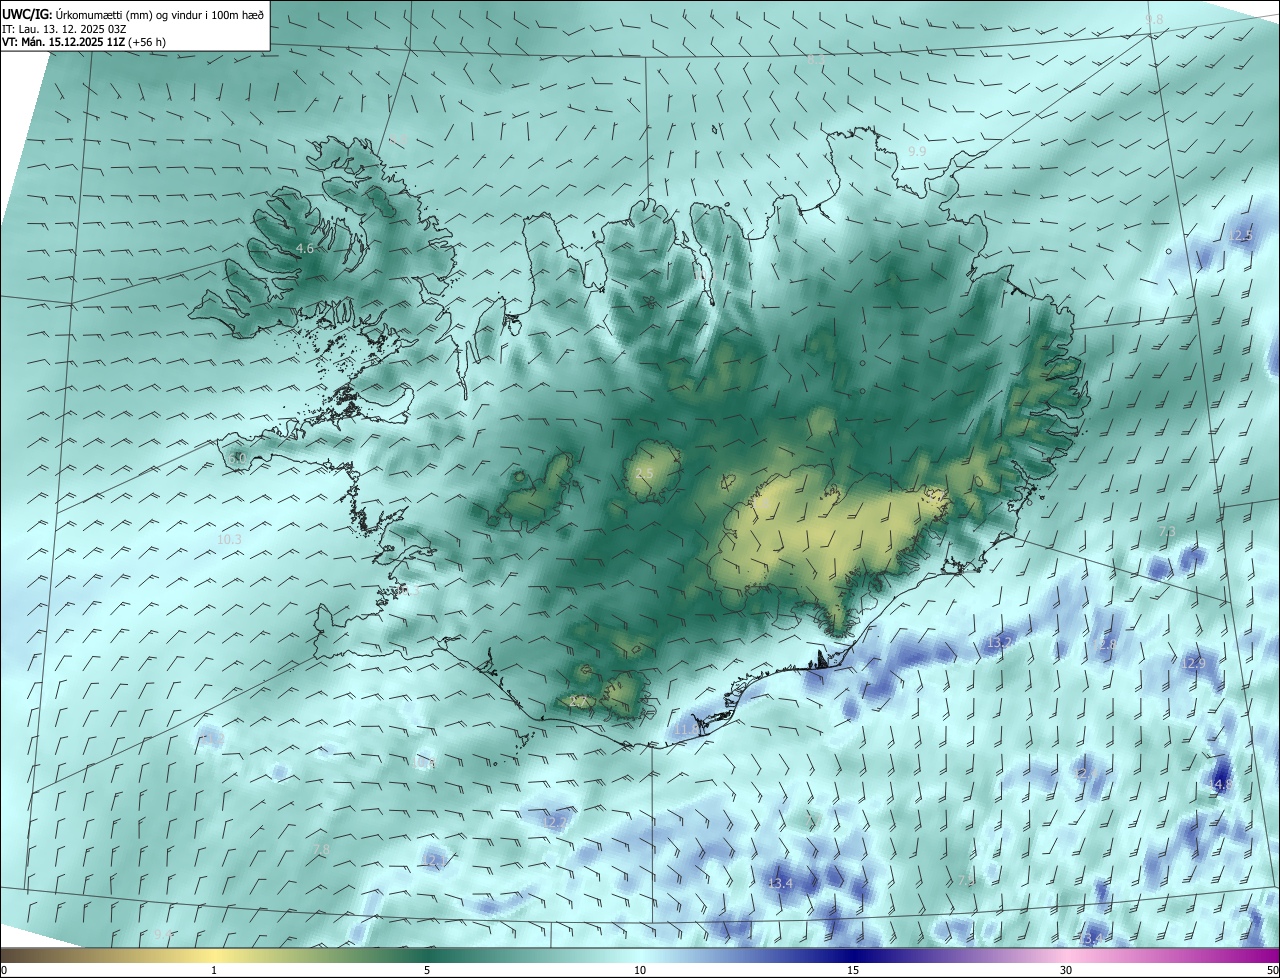The image size is (1280, 978).
Task: Click the 13.2 value southeast of Iceland
Action: tap(999, 641)
